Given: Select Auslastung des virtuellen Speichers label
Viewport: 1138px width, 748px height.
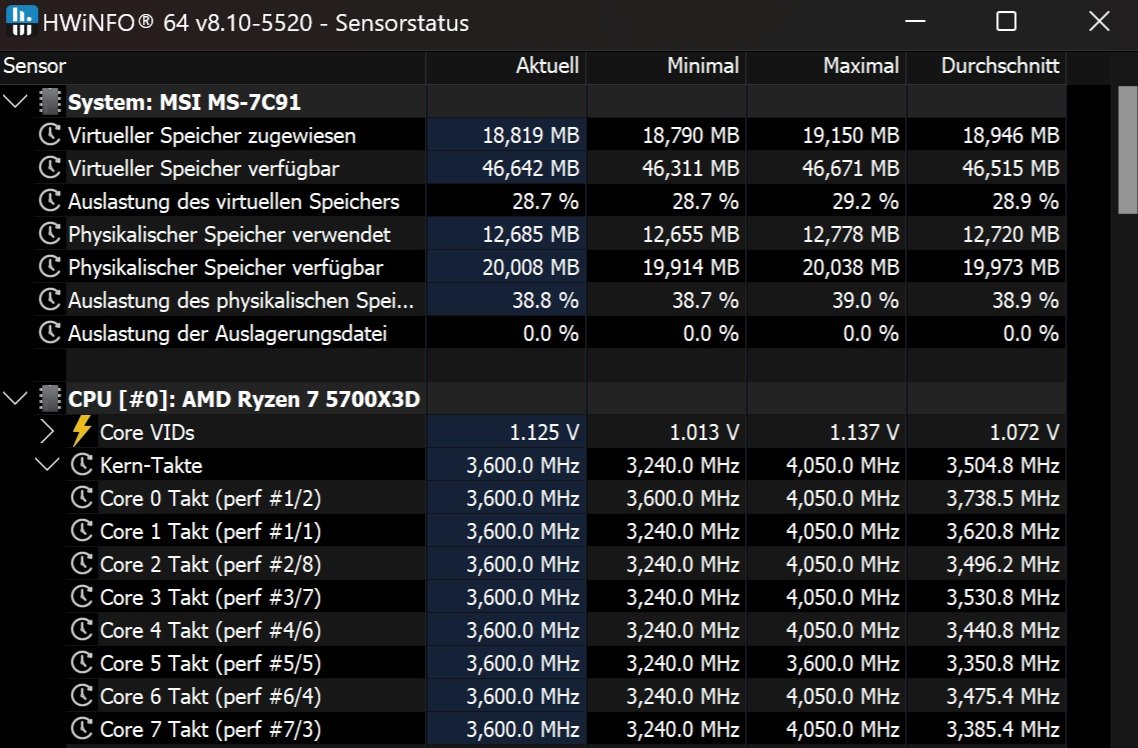Looking at the screenshot, I should pos(234,202).
